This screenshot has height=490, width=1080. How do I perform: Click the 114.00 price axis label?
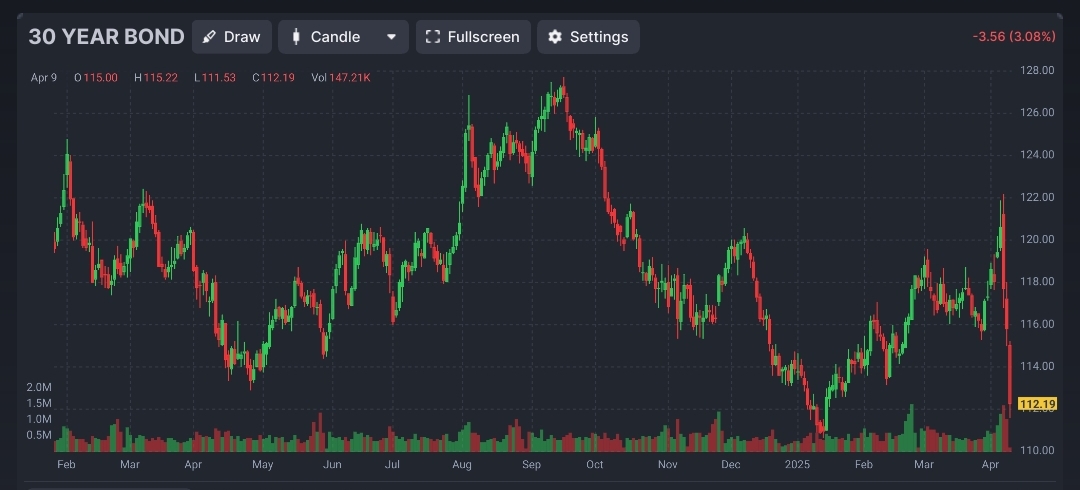(x=1037, y=366)
